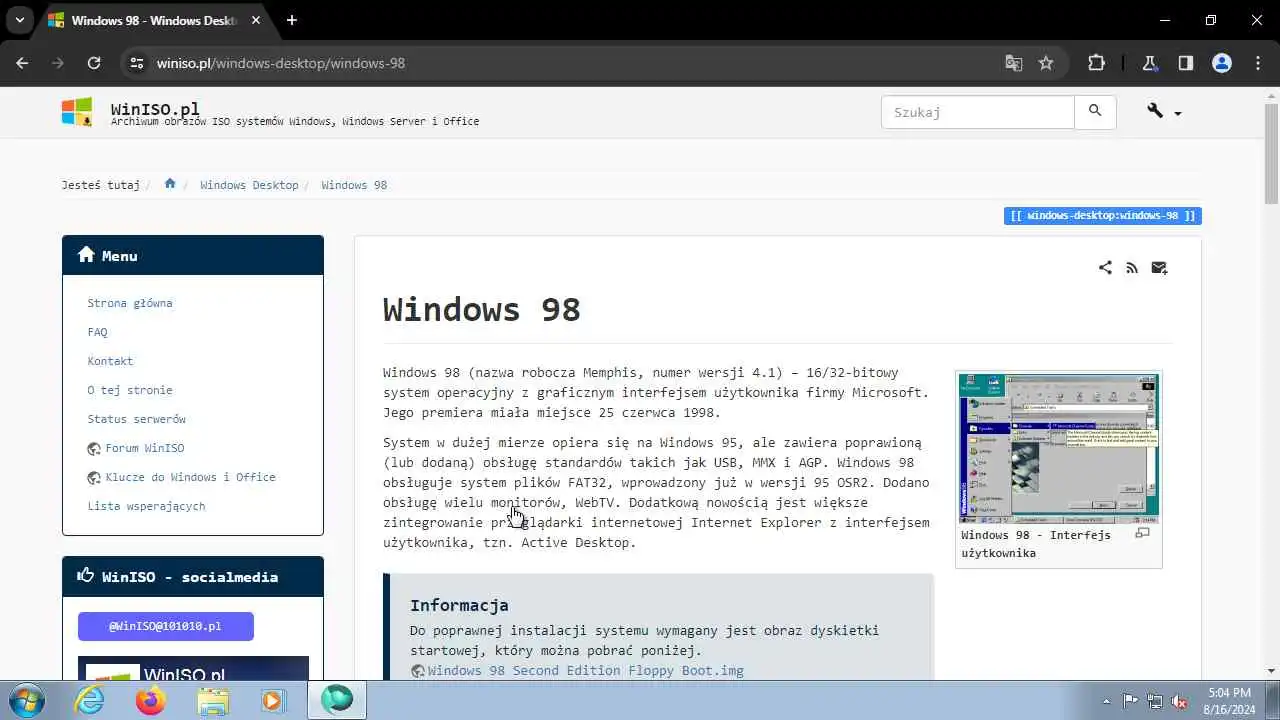
Task: Toggle the side panel icon
Action: tap(1186, 63)
